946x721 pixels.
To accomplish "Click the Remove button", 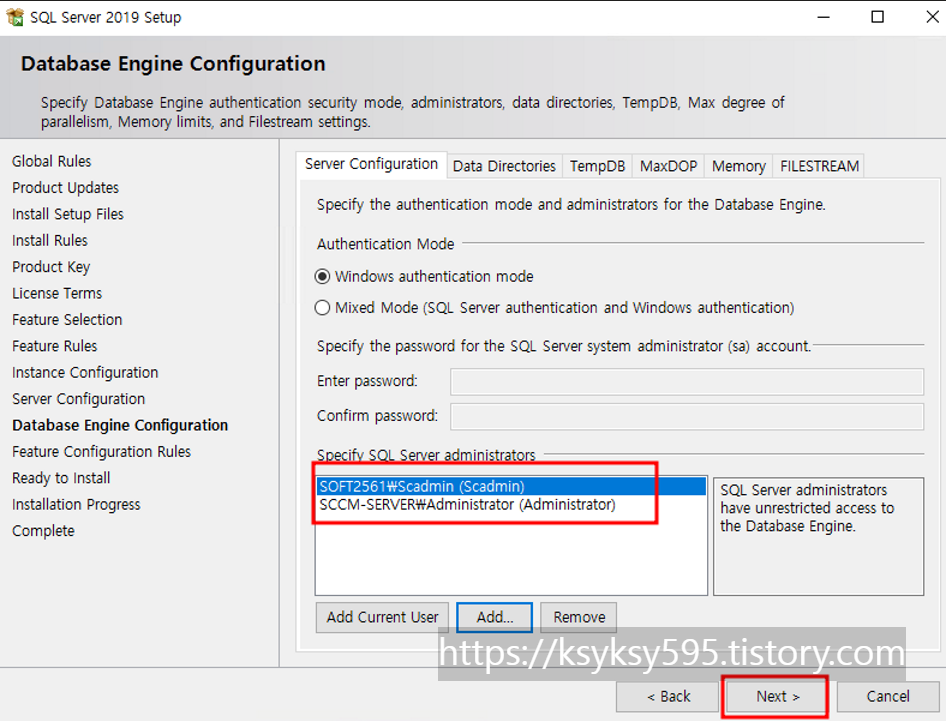I will click(x=579, y=617).
